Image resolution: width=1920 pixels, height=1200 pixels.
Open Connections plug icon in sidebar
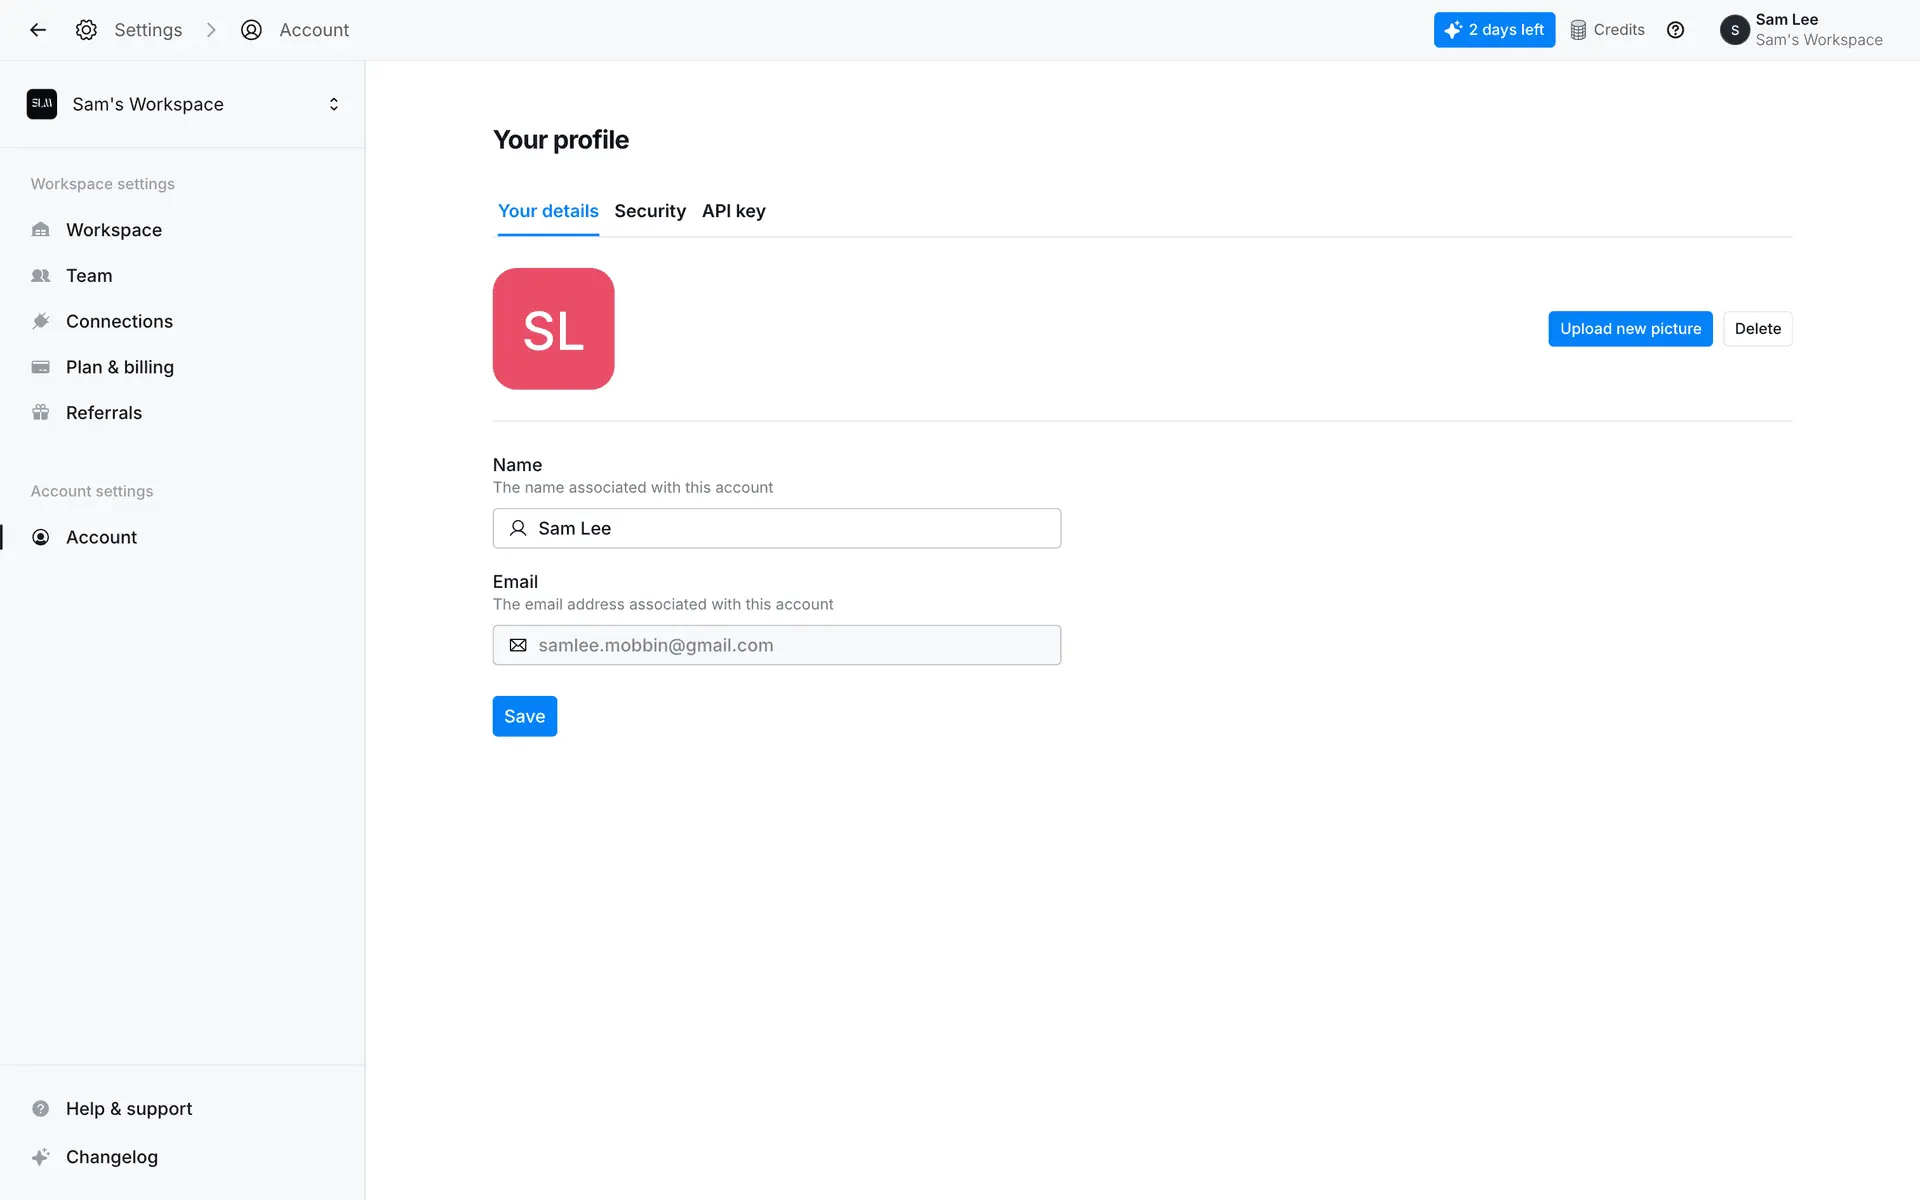[41, 321]
